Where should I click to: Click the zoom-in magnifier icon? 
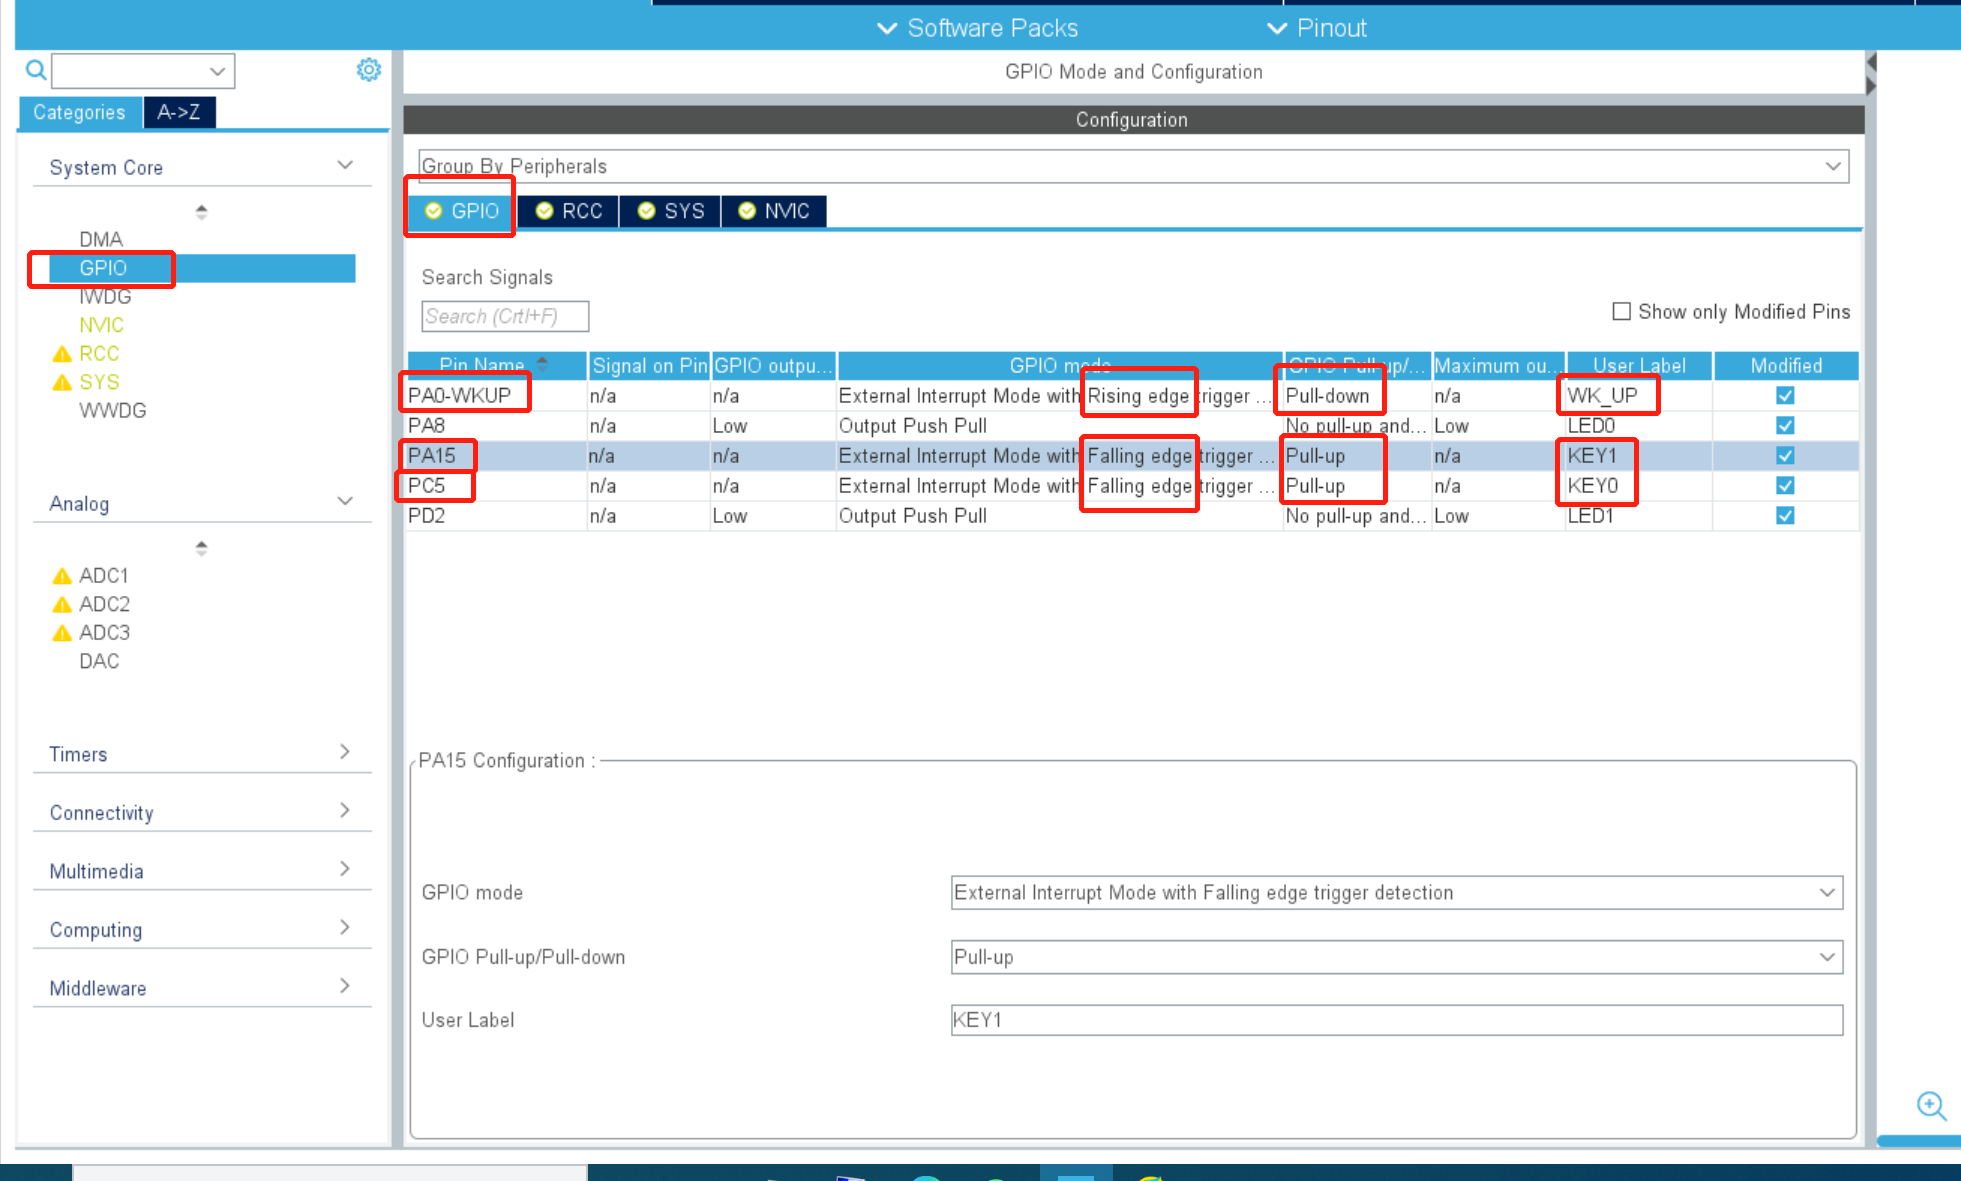(x=1931, y=1105)
